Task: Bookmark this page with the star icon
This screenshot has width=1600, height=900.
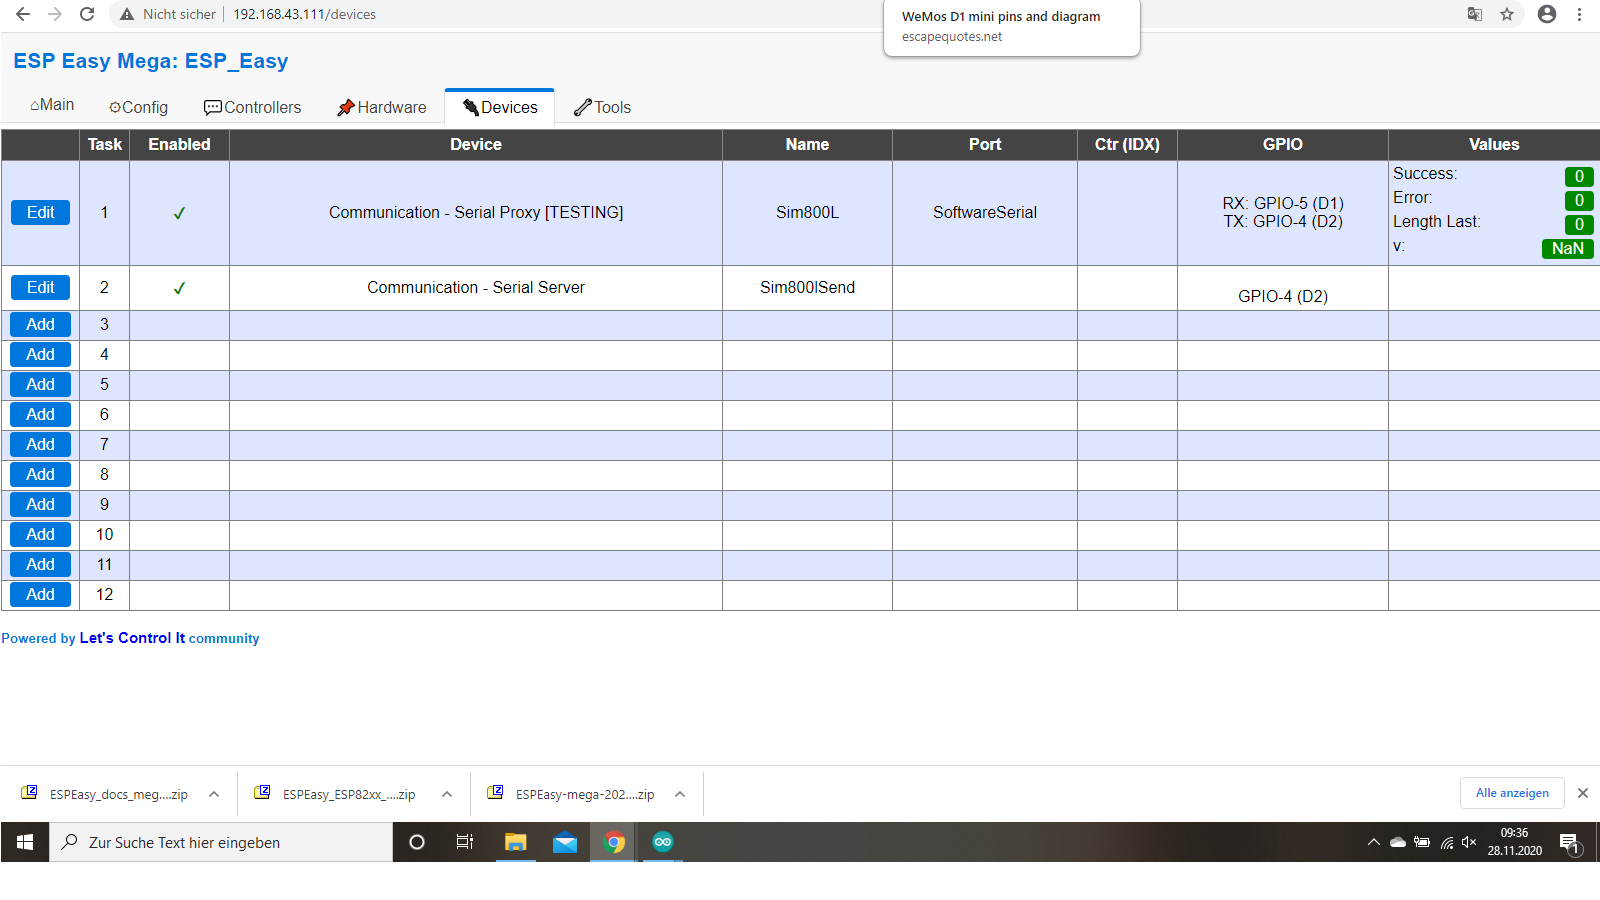Action: coord(1507,14)
